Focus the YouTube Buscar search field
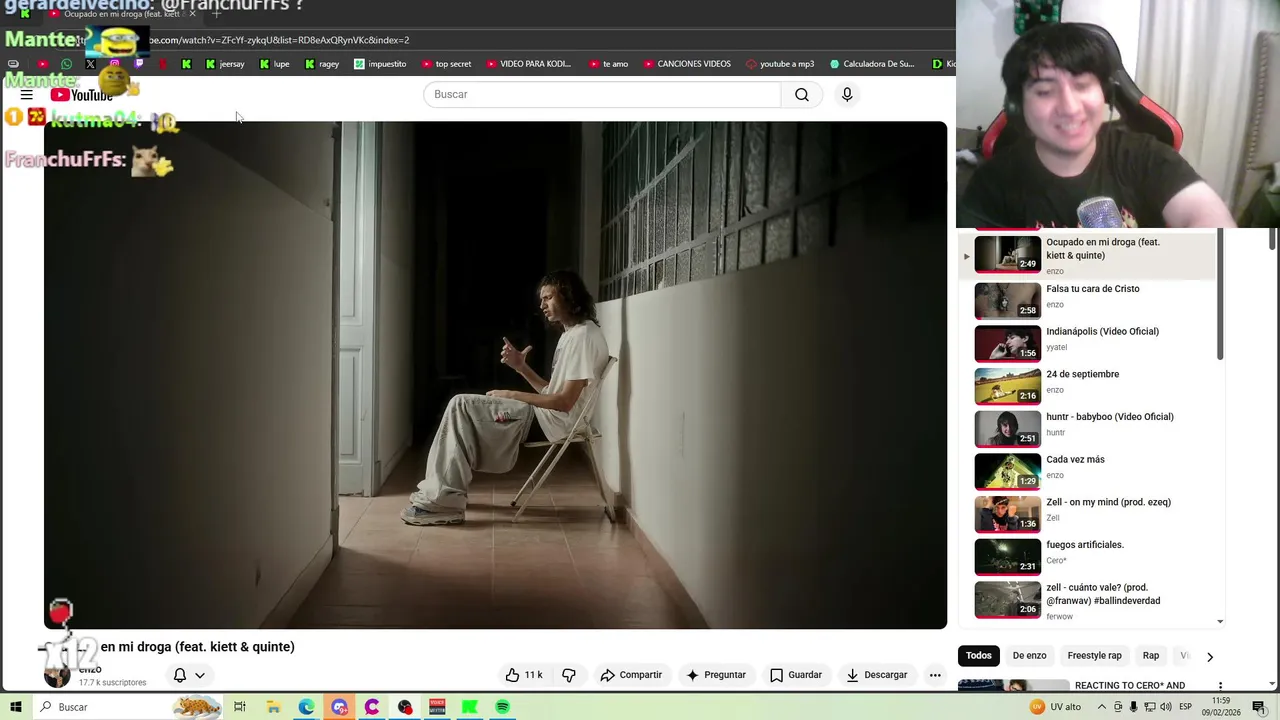The height and width of the screenshot is (720, 1280). tap(602, 94)
